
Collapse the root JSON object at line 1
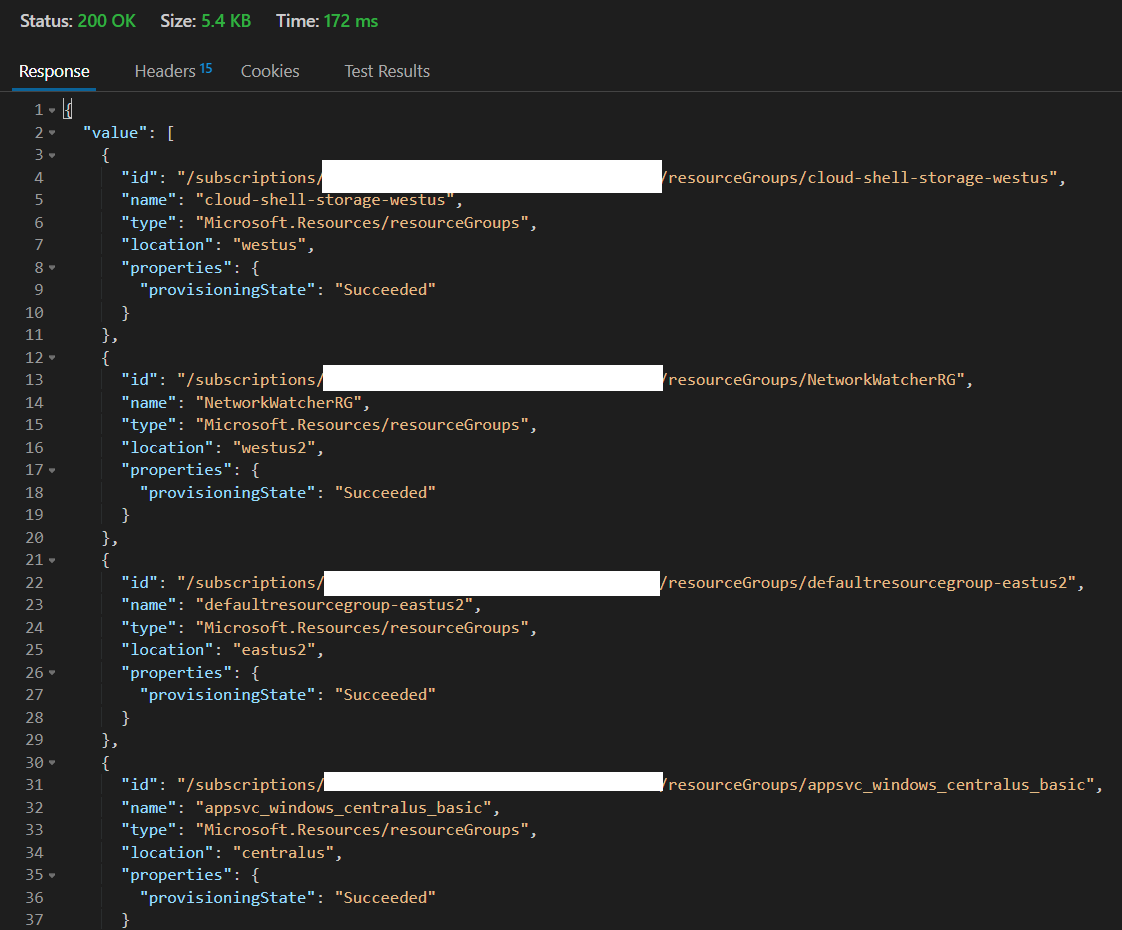[x=52, y=110]
